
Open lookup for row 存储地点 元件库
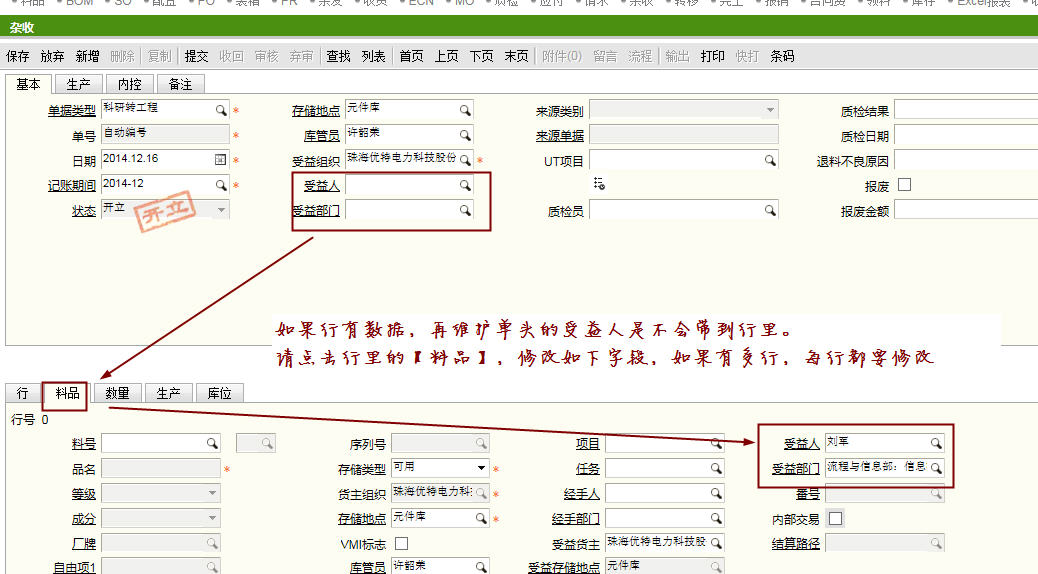pos(481,518)
